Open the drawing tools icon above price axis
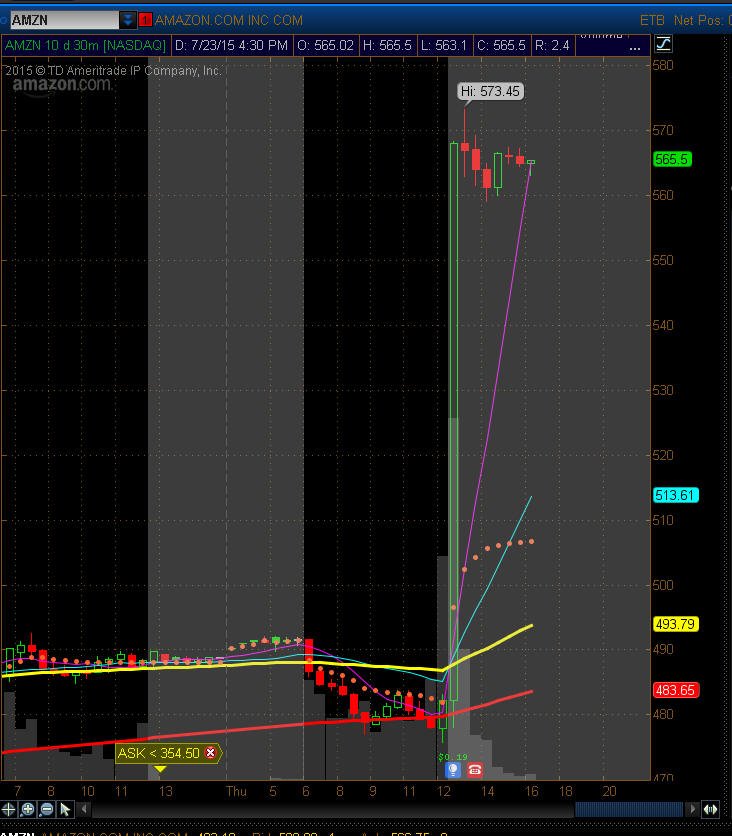This screenshot has width=732, height=836. pos(663,44)
